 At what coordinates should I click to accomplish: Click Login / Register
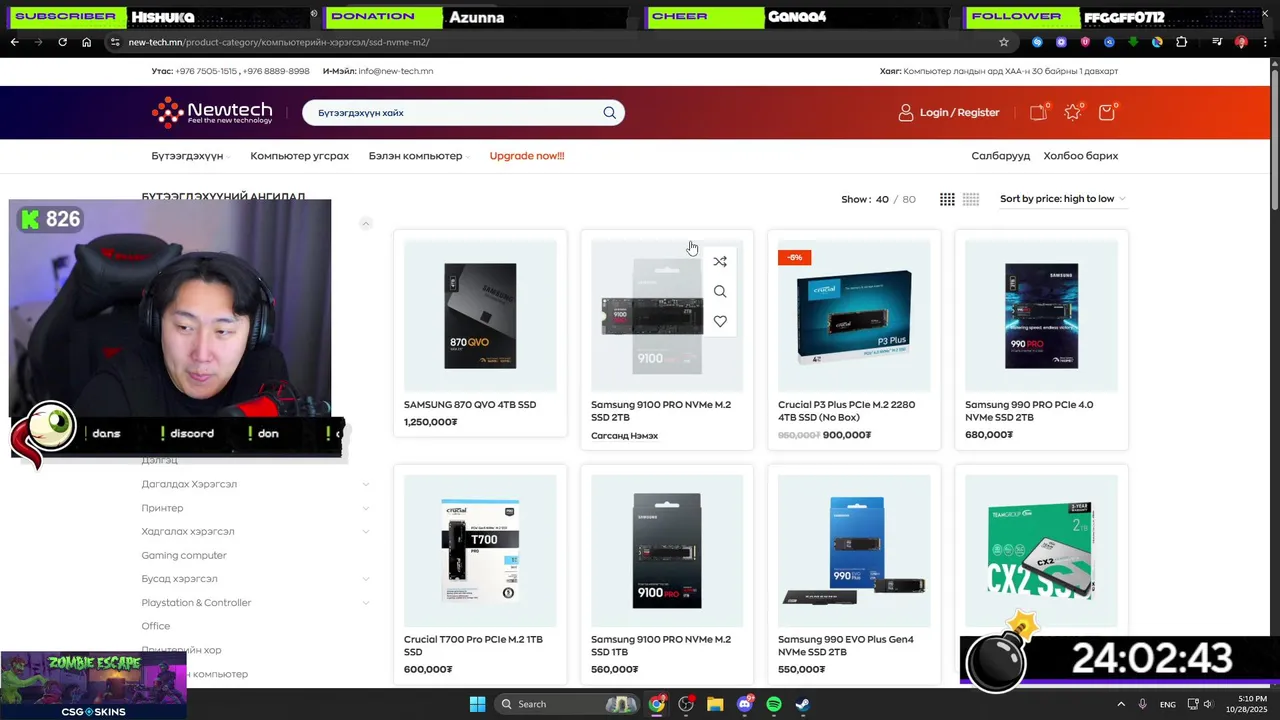(x=949, y=113)
